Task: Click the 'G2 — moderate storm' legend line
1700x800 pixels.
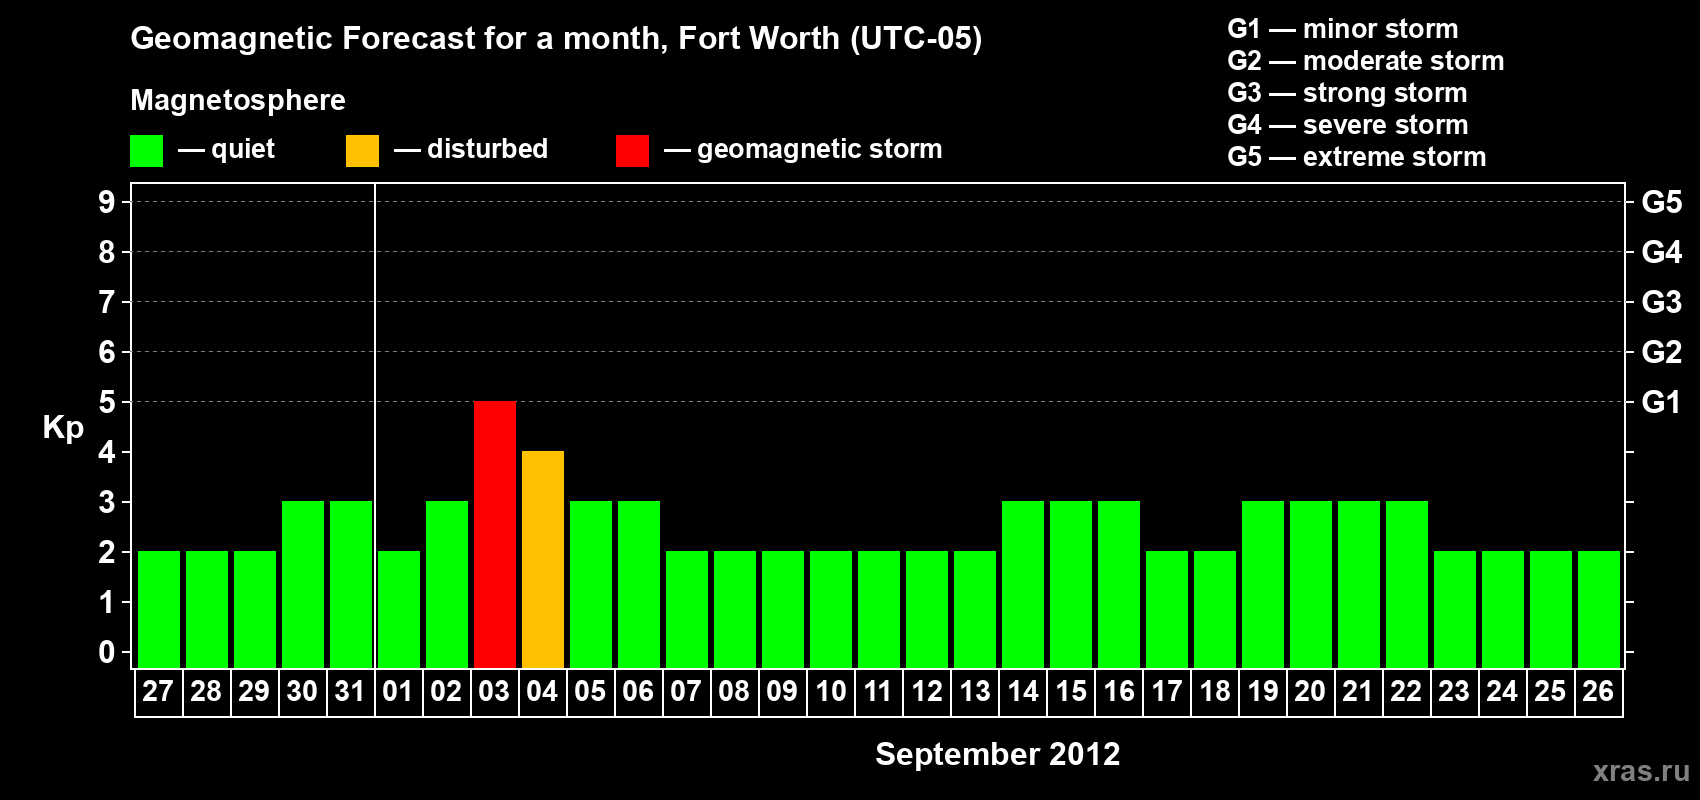Action: coord(1365,61)
